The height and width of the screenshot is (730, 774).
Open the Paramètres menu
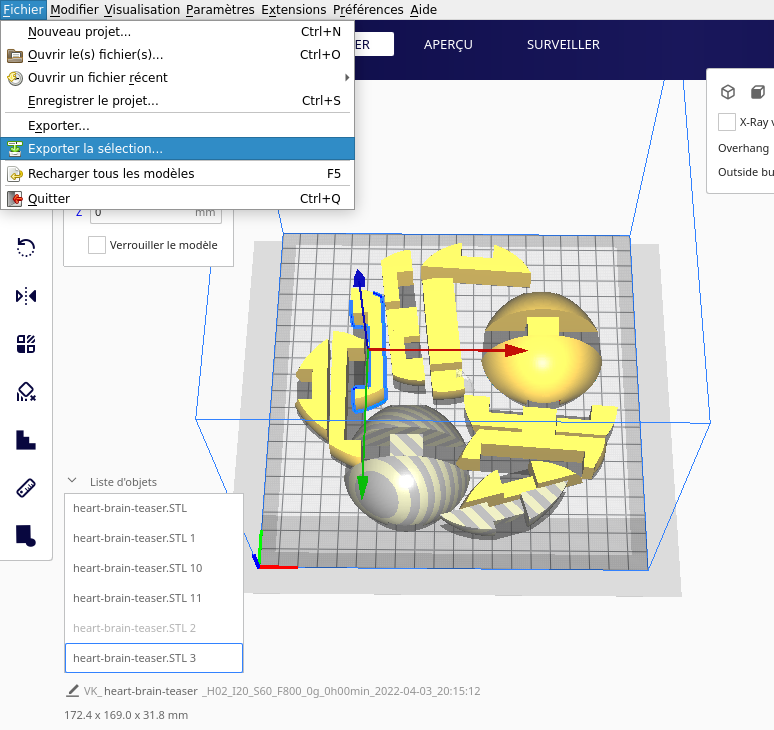tap(220, 9)
